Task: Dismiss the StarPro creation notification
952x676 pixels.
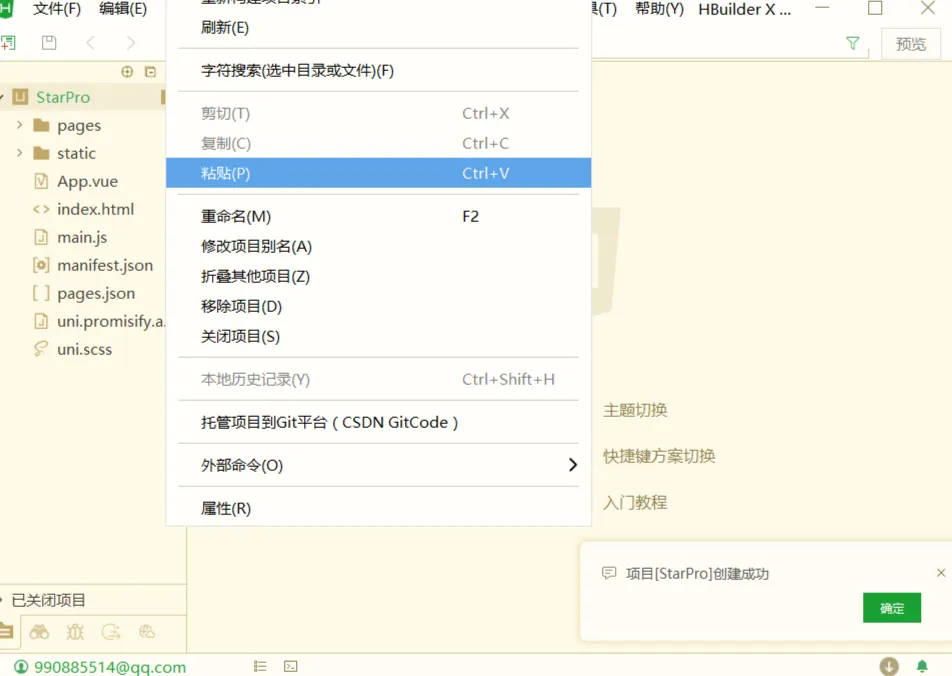Action: click(940, 573)
